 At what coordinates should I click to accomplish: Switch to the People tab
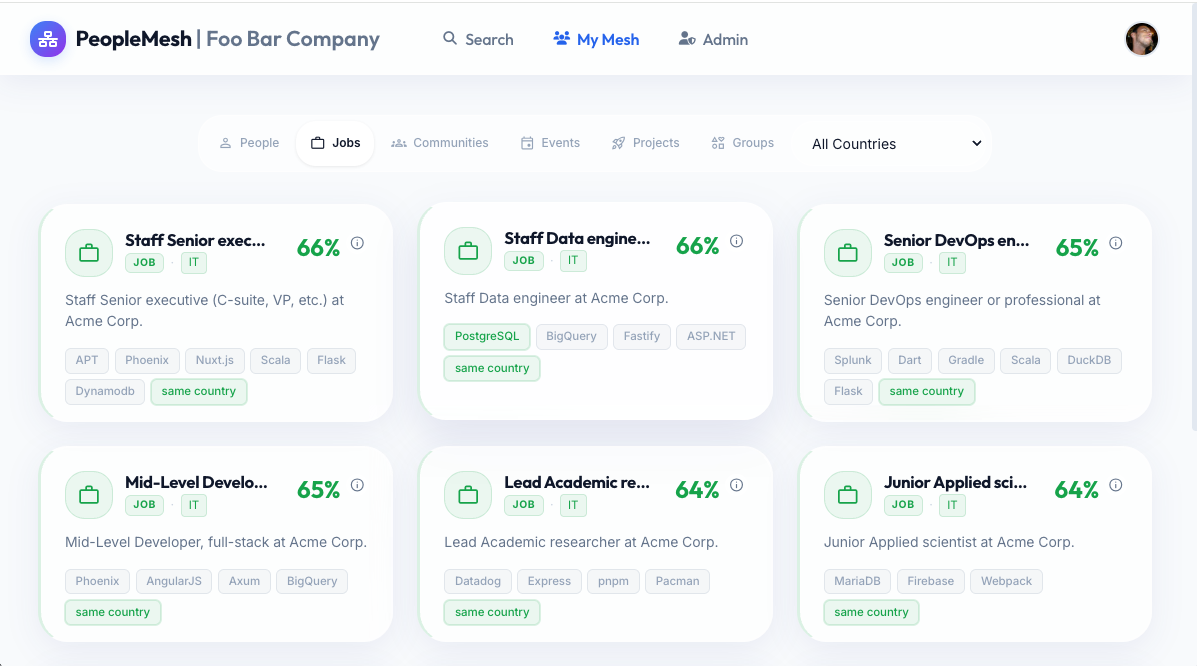click(249, 143)
